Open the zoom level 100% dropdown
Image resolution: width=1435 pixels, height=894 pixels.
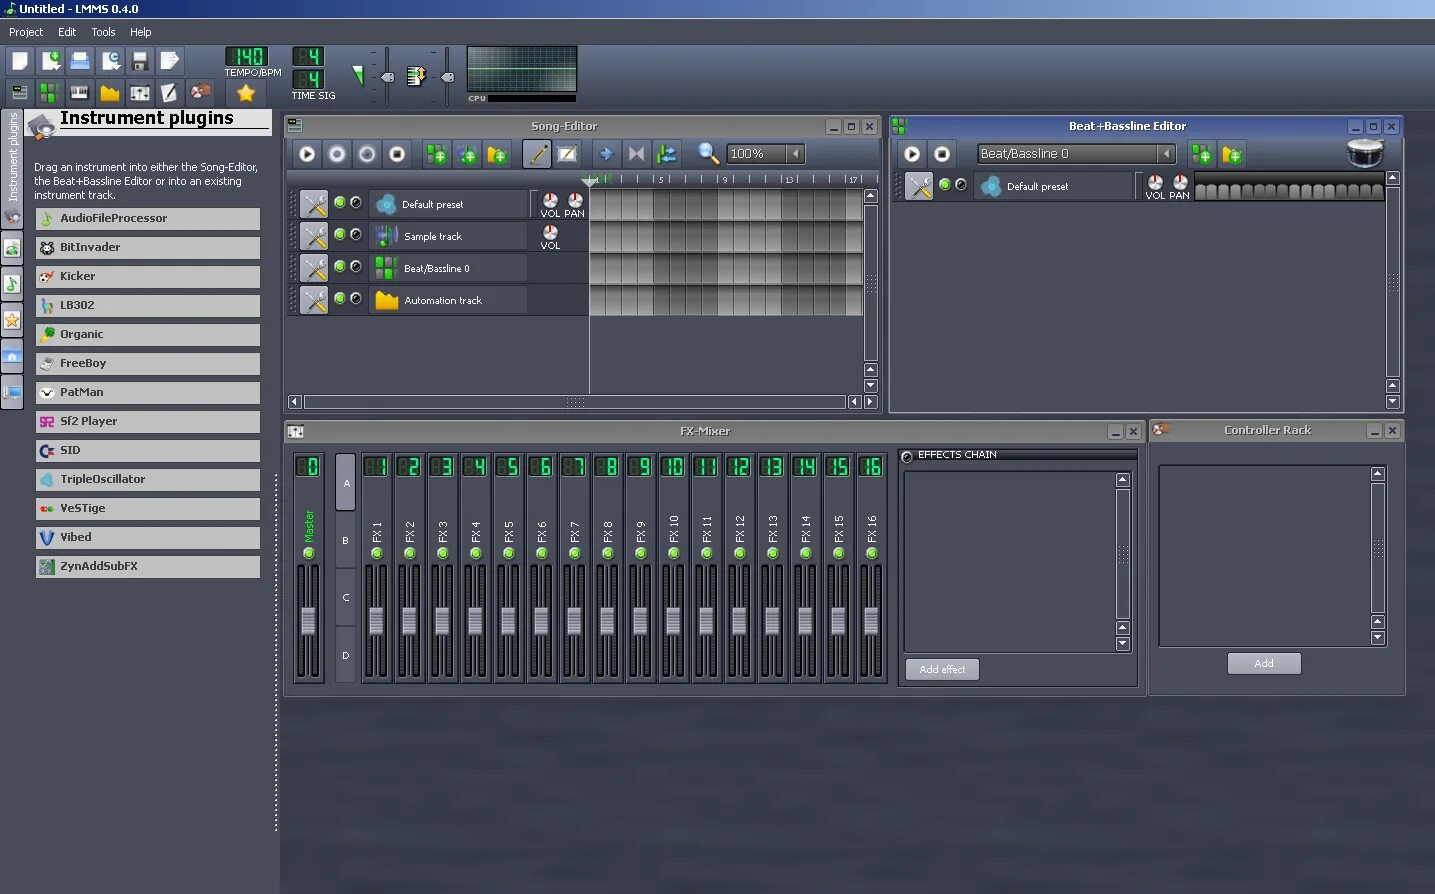766,154
